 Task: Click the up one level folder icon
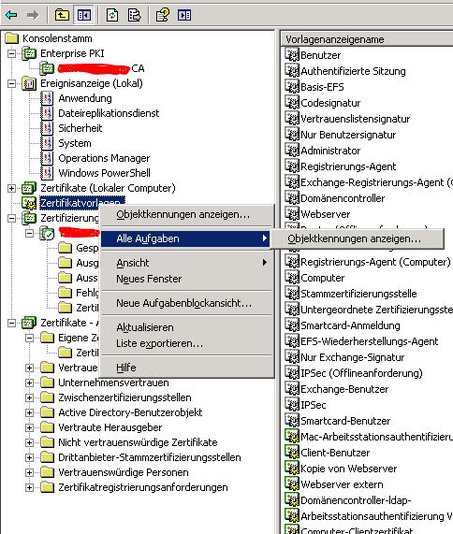tap(62, 15)
